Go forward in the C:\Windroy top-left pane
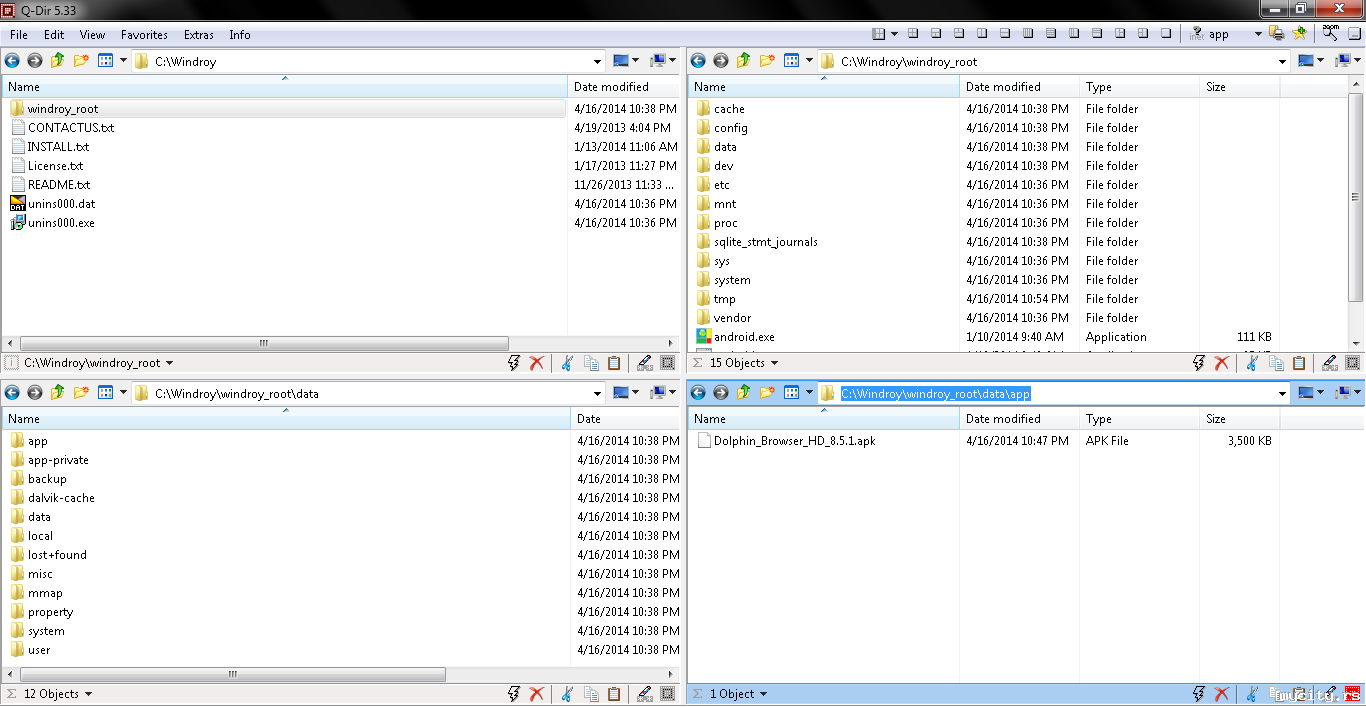Viewport: 1366px width, 707px height. (x=35, y=61)
